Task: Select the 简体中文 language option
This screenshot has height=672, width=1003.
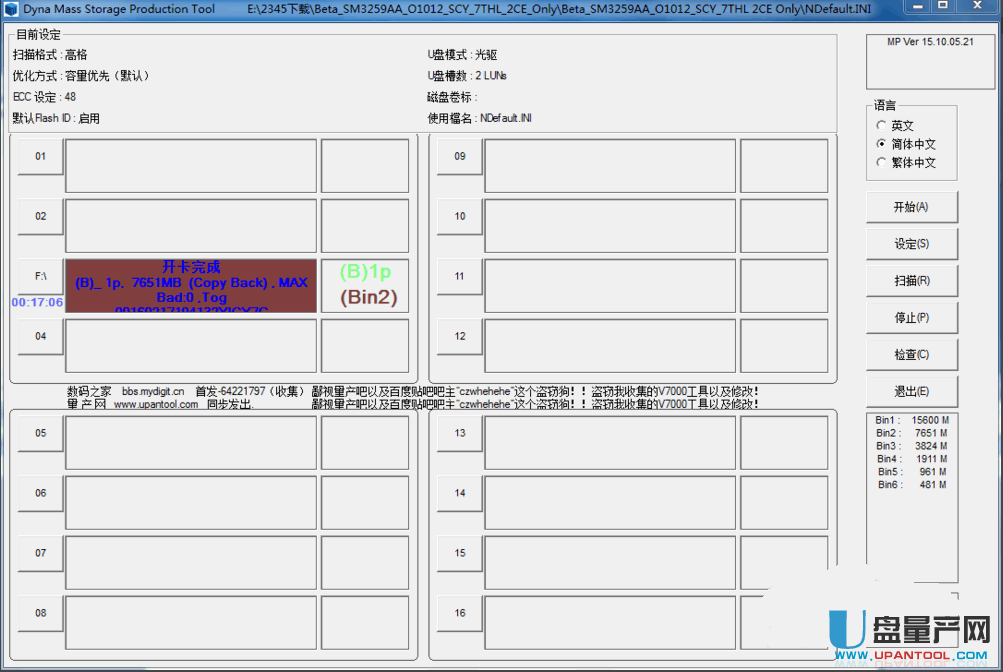Action: (881, 144)
